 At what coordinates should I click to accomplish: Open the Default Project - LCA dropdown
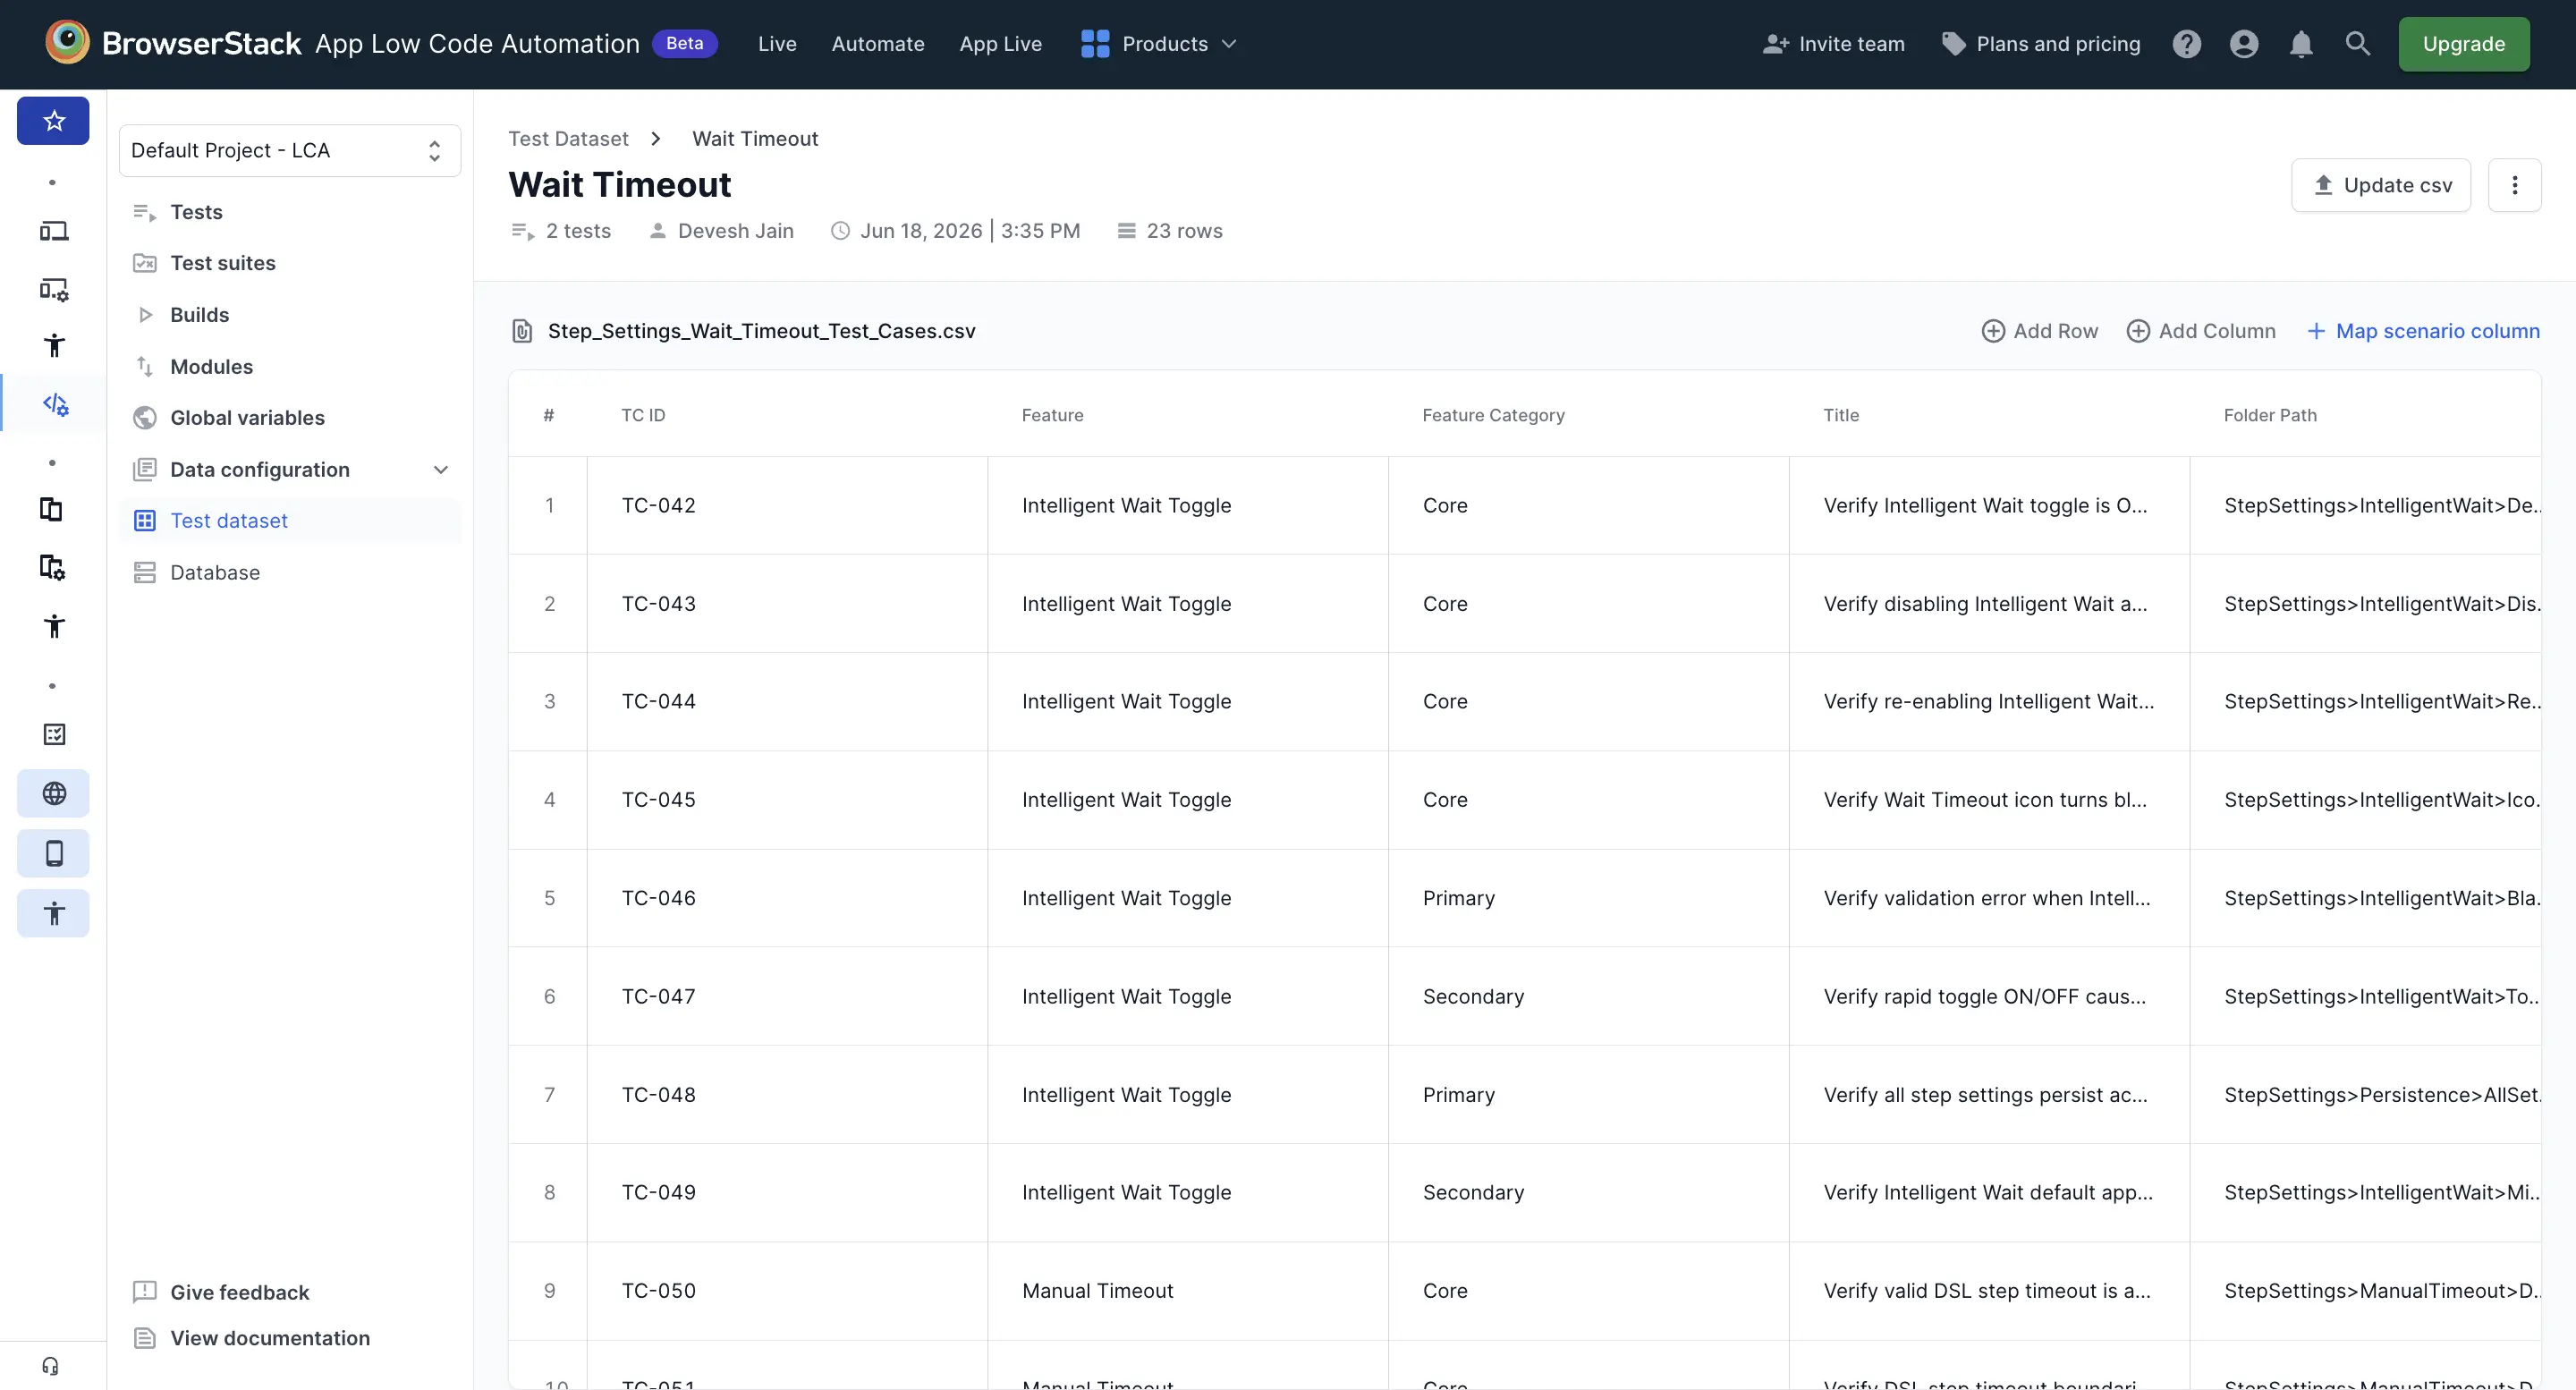click(x=290, y=150)
